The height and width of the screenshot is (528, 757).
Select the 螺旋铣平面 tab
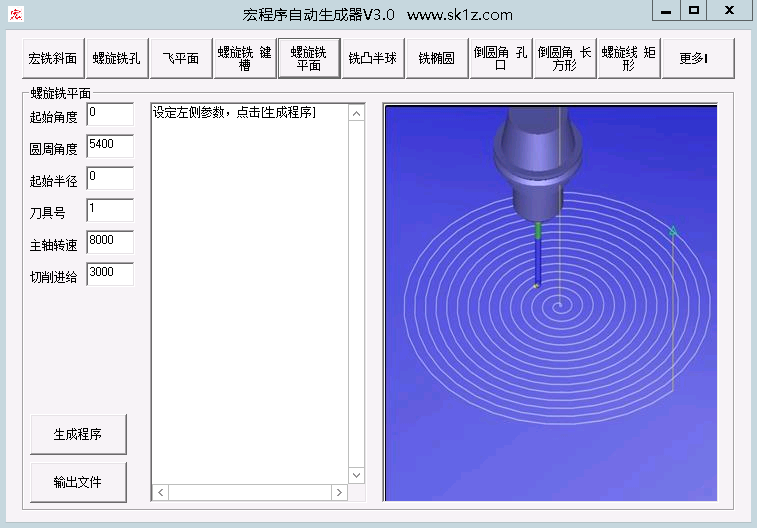(x=309, y=58)
